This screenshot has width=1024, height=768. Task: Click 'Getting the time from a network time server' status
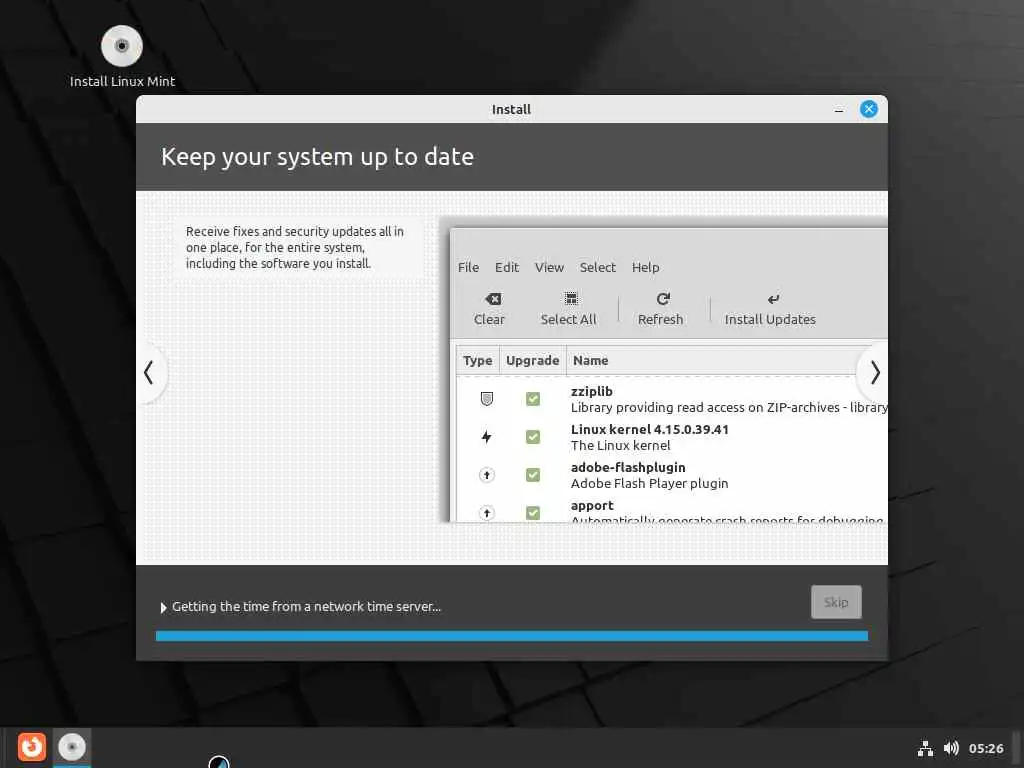point(306,607)
